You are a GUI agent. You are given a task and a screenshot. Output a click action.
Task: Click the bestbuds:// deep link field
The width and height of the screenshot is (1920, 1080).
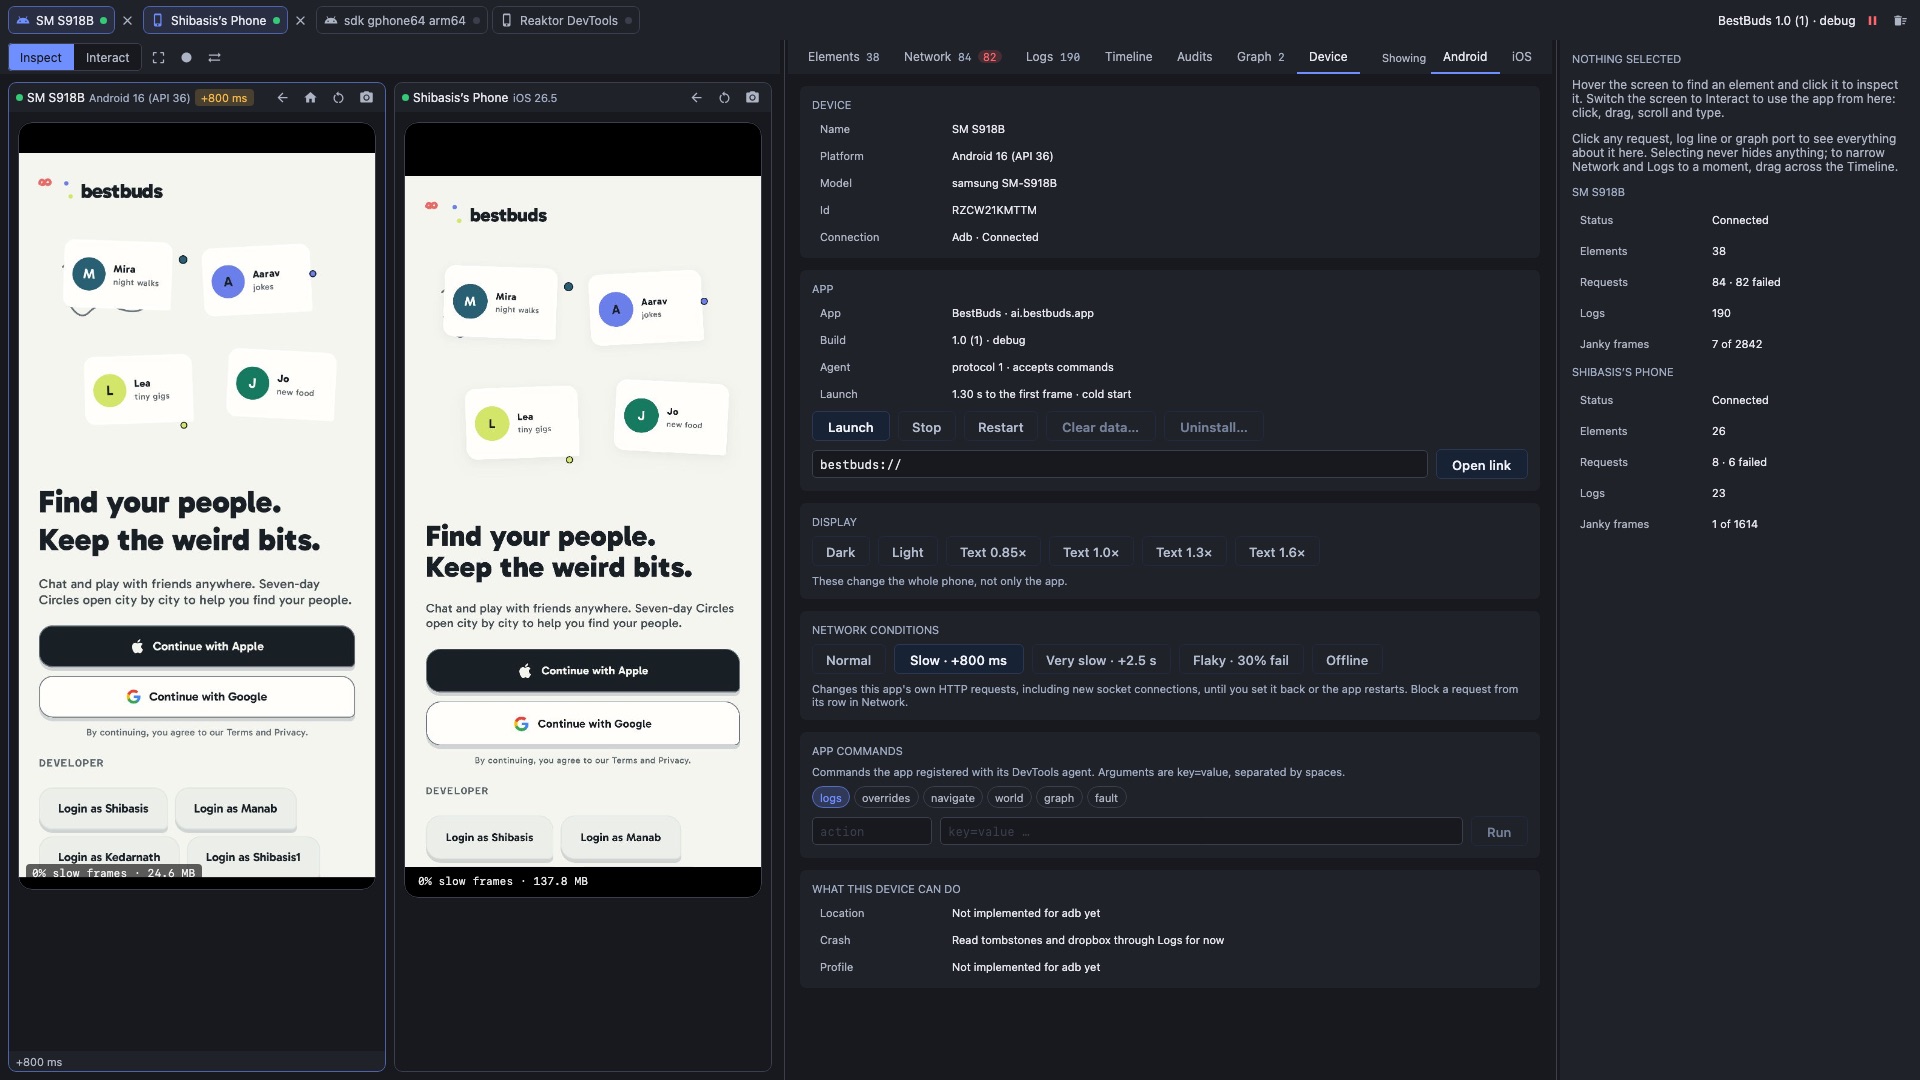pos(1119,465)
